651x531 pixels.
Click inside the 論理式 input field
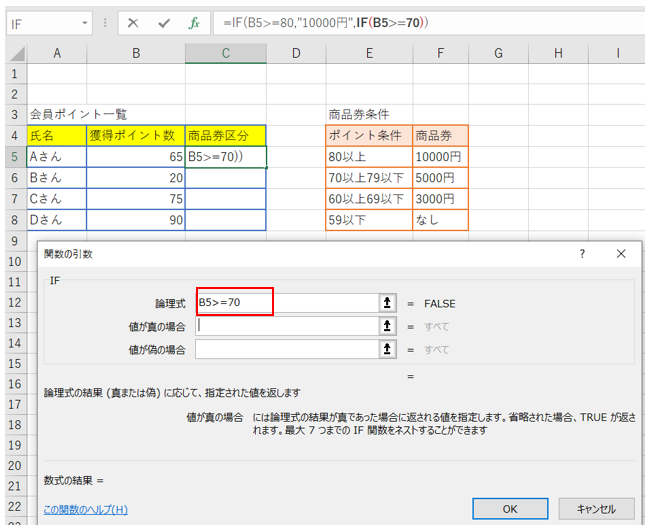287,301
